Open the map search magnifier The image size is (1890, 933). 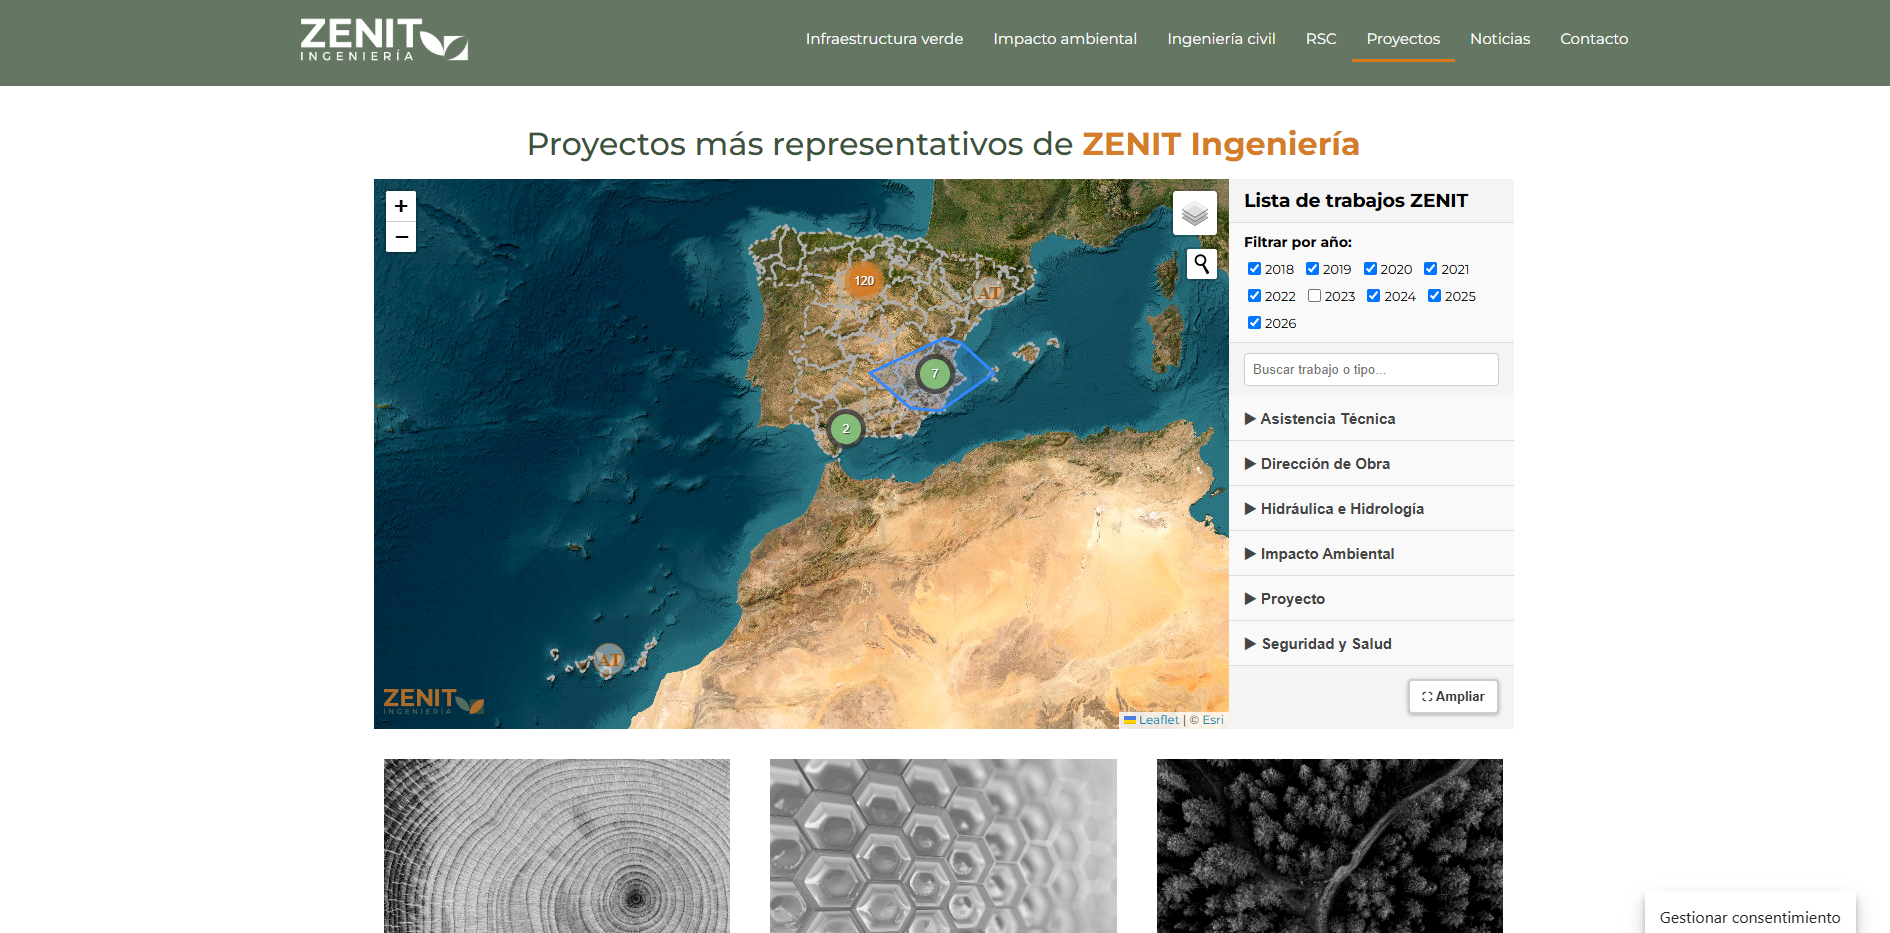pos(1201,264)
